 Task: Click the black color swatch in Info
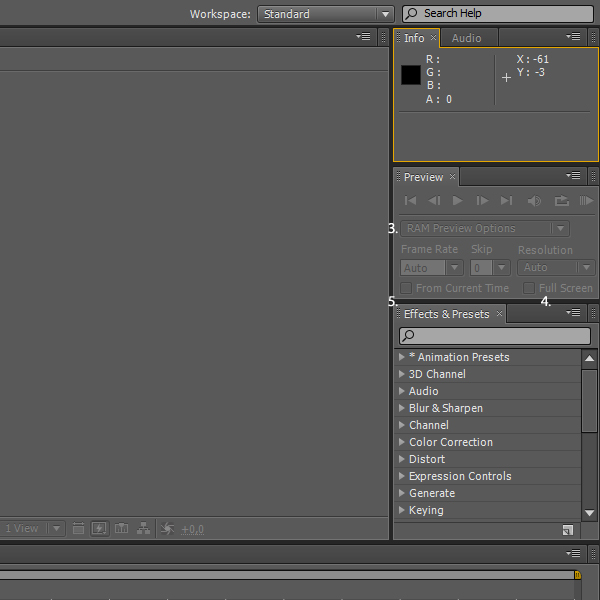[411, 75]
